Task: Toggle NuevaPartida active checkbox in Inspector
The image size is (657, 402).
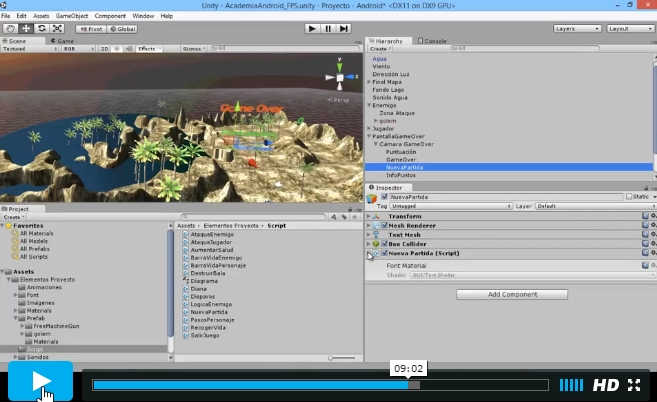Action: coord(384,197)
